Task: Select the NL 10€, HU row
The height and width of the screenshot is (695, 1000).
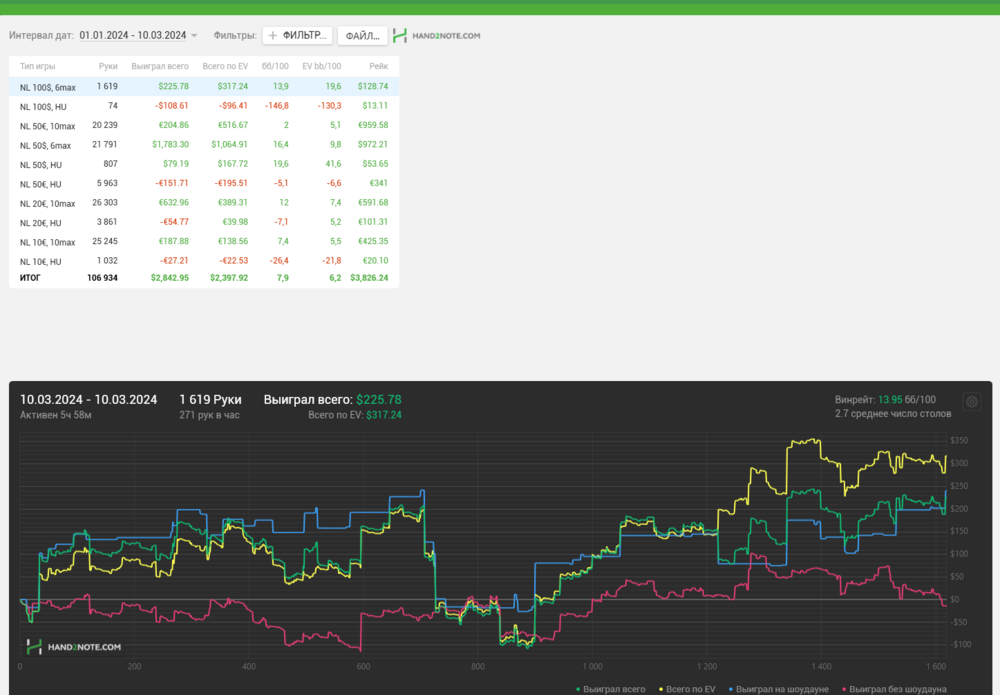Action: click(204, 261)
